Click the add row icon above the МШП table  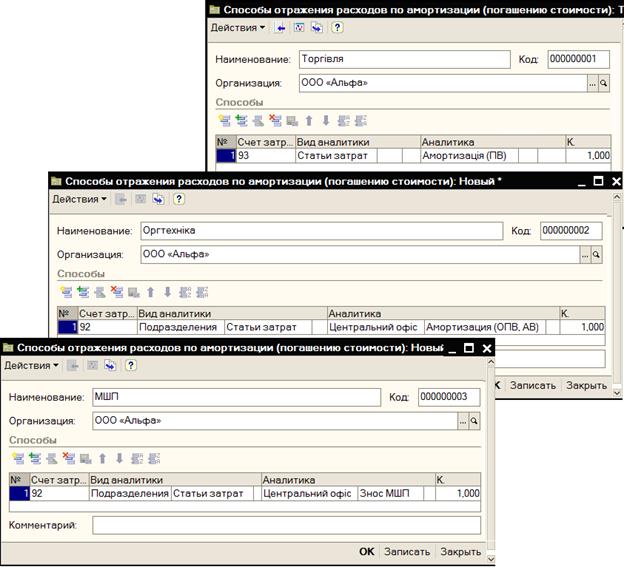click(18, 458)
